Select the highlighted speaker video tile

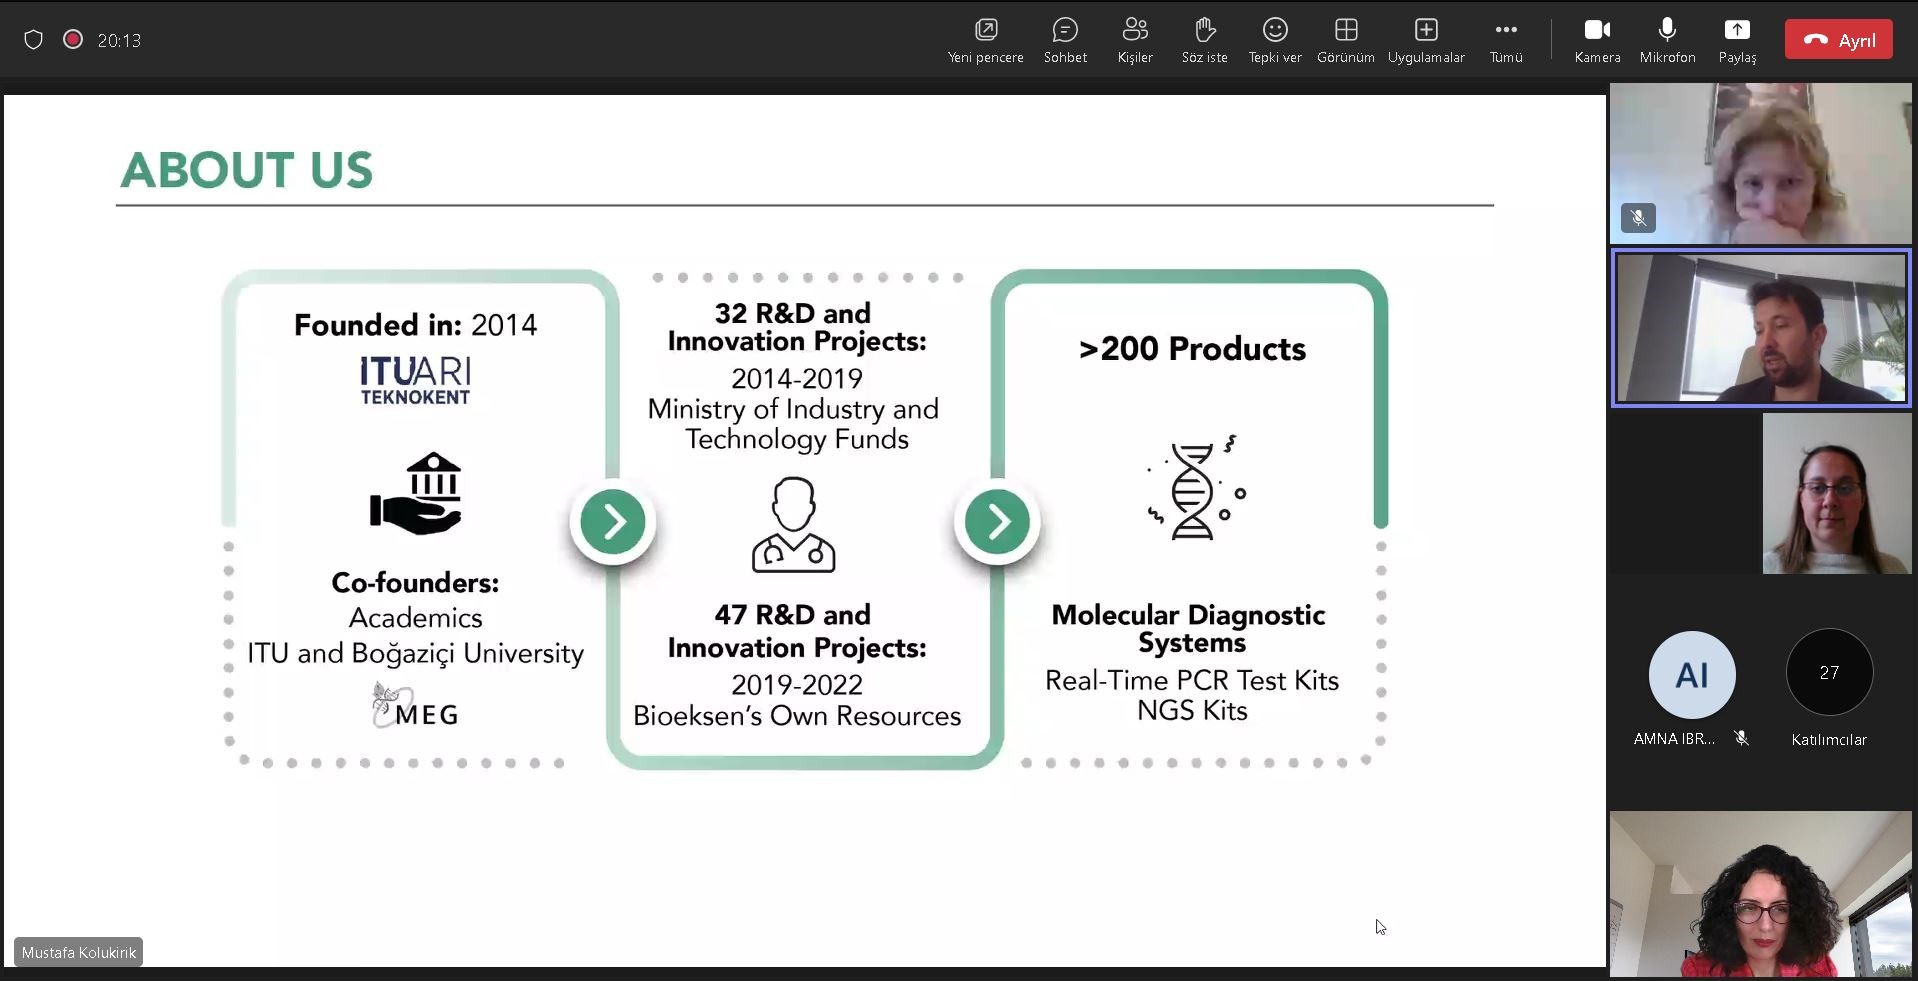coord(1760,328)
